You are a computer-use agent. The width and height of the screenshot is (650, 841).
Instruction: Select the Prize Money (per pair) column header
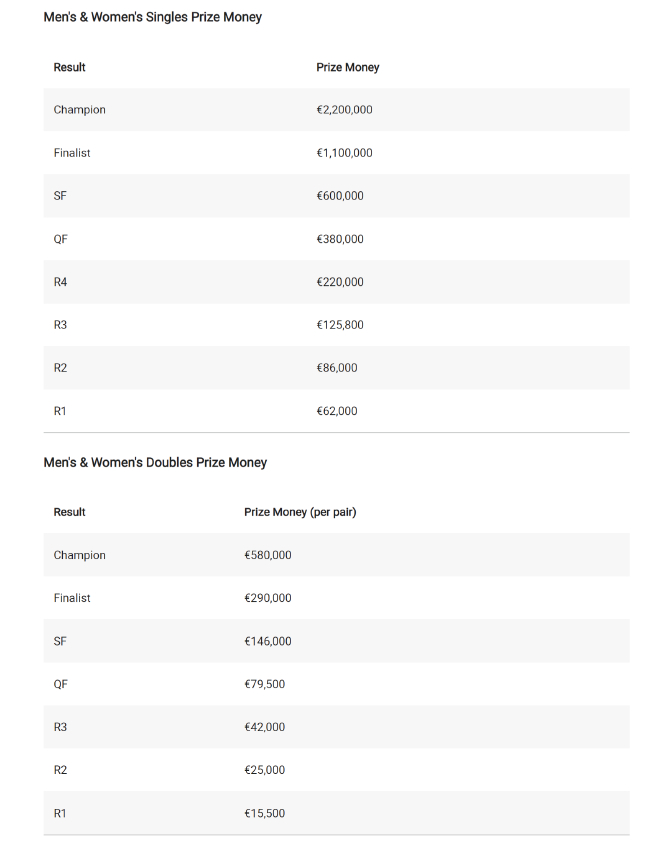coord(300,512)
